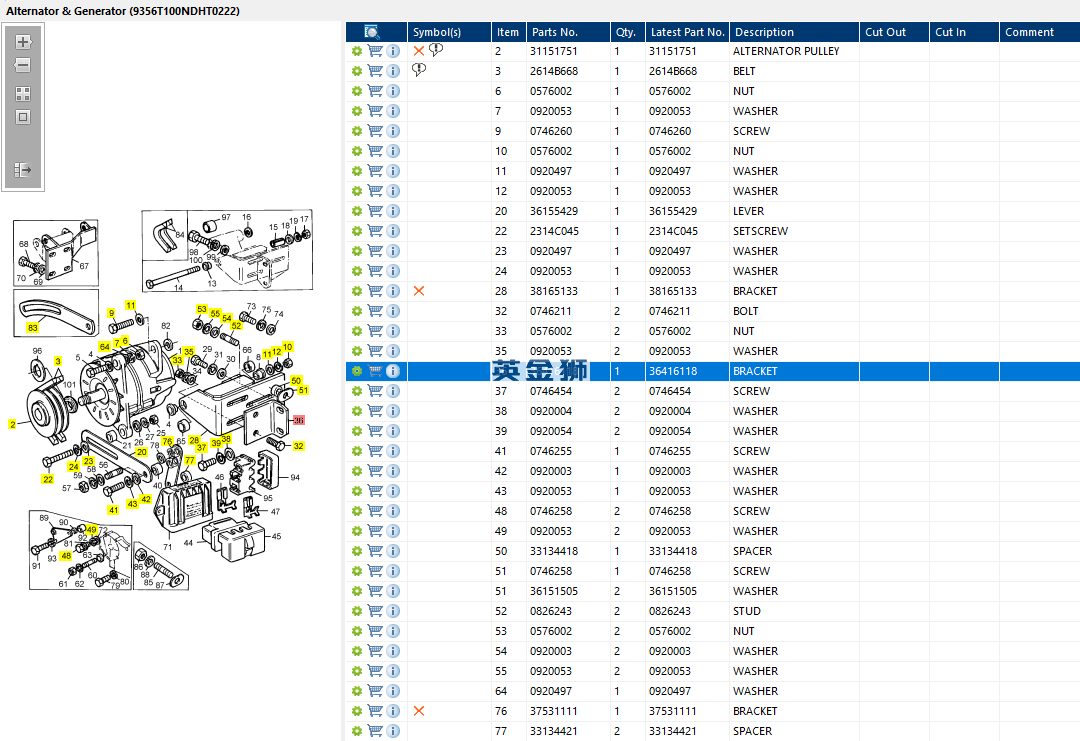Image resolution: width=1080 pixels, height=741 pixels.
Task: Click gear icon on BELT row
Action: click(357, 71)
